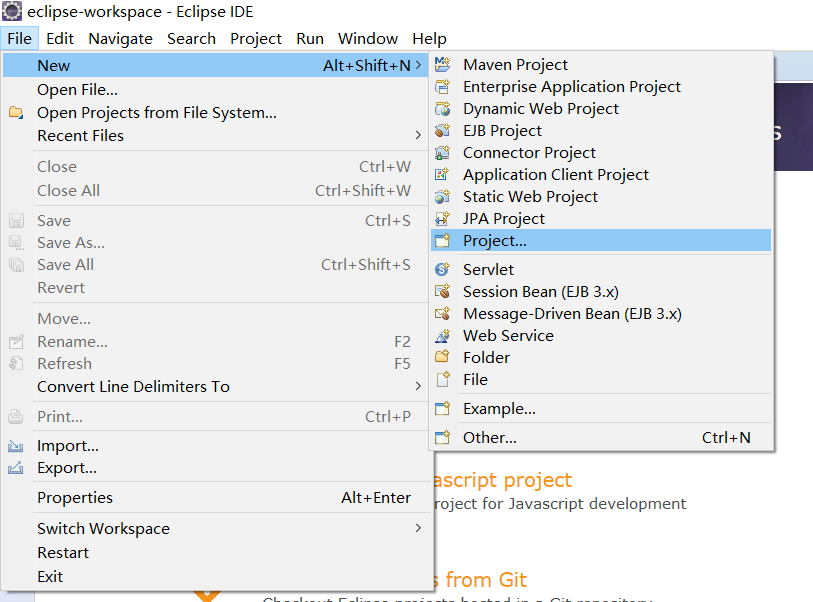This screenshot has width=813, height=602.
Task: Expand Convert Line Delimiters To submenu arrow
Action: [x=418, y=386]
